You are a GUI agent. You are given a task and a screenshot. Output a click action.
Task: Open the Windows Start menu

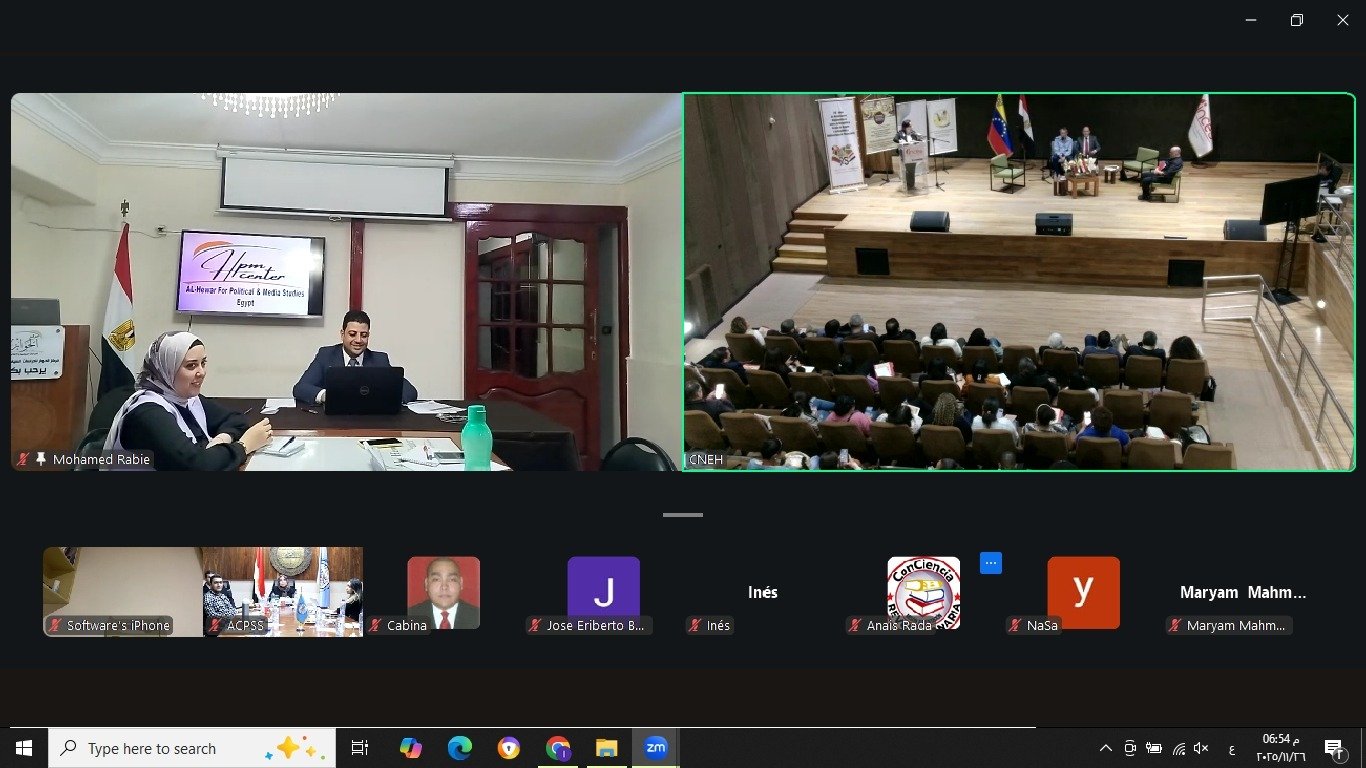click(x=24, y=748)
